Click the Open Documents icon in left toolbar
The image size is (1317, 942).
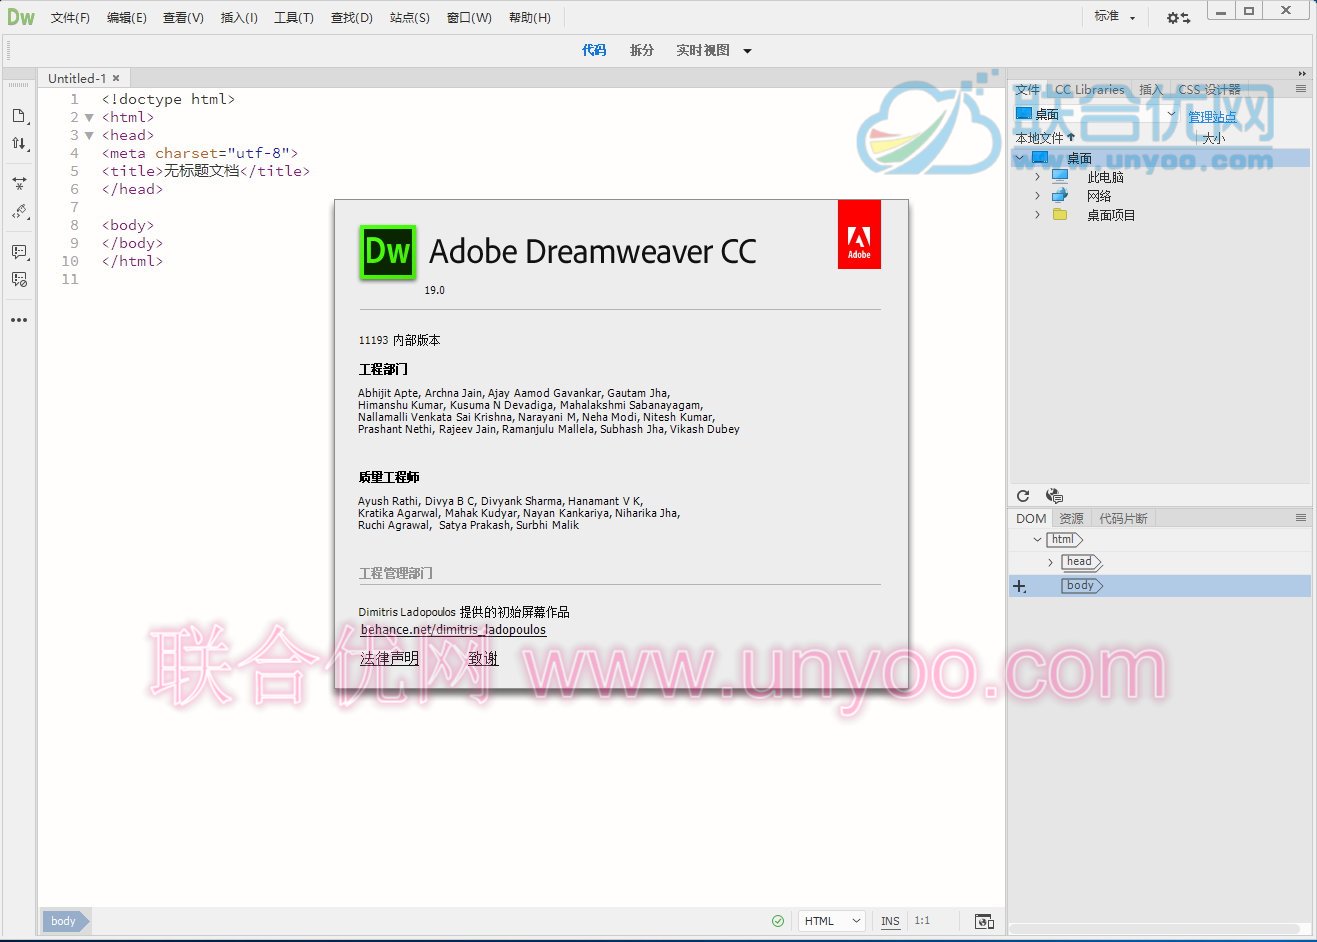pos(19,116)
